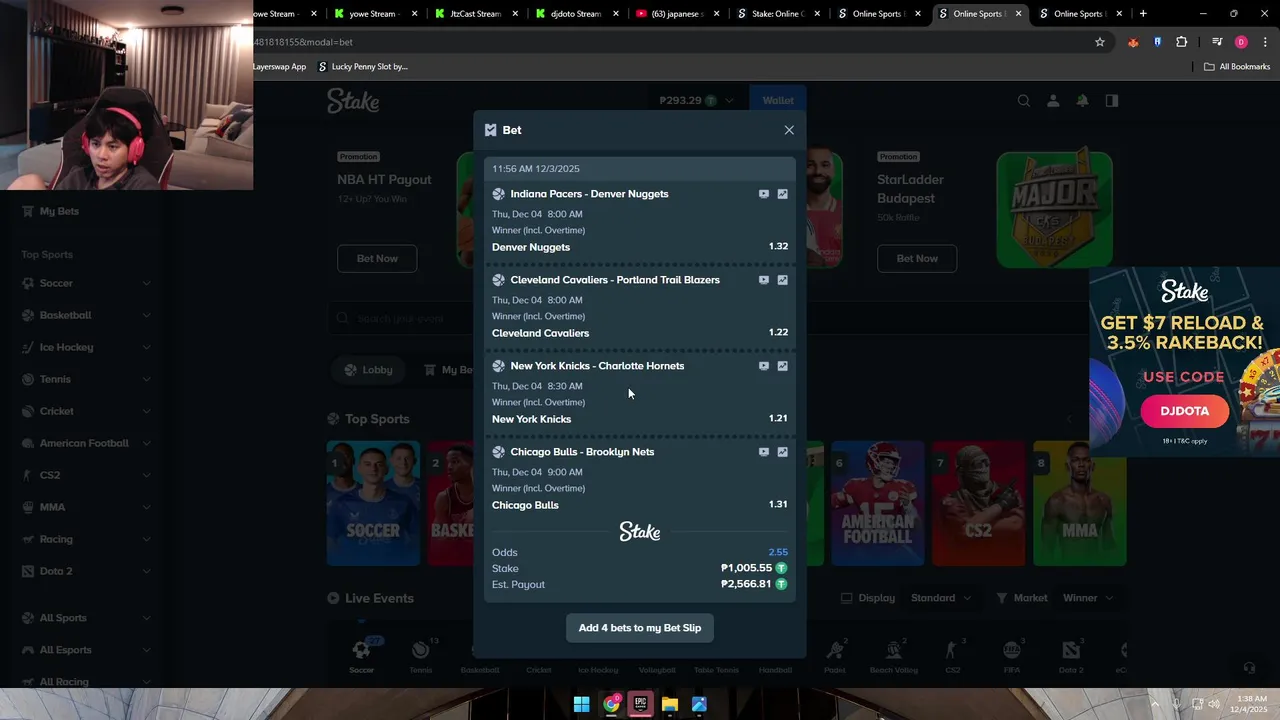This screenshot has width=1280, height=720.
Task: Click the Cleveland Cavaliers odds 1.22
Action: pyautogui.click(x=778, y=333)
